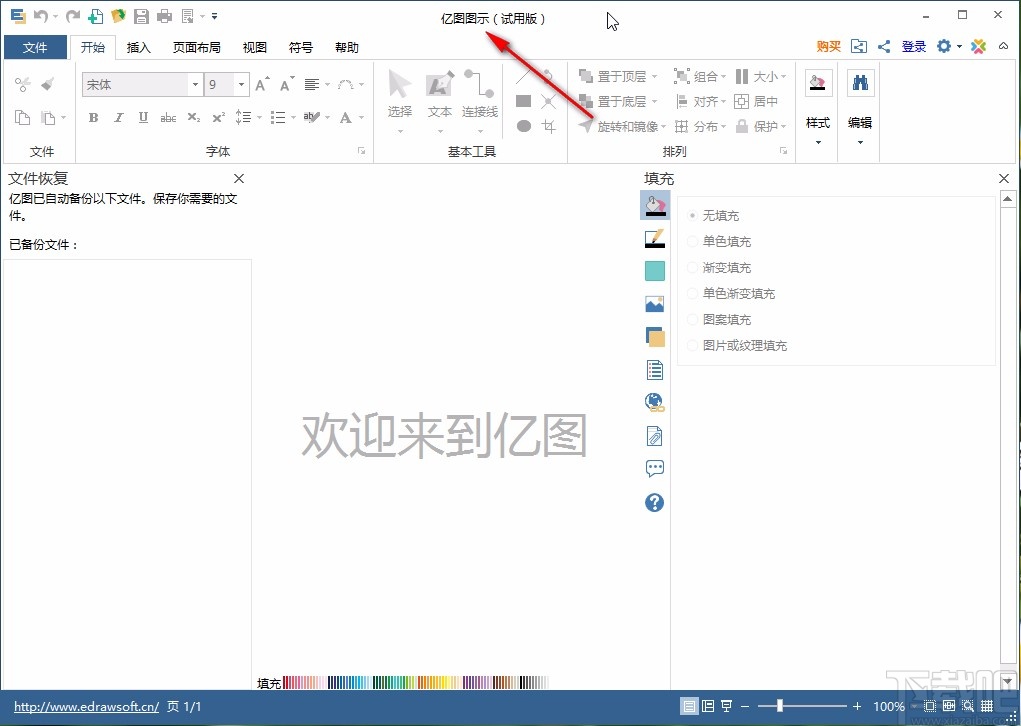Apply superscript X² formatting

219,117
